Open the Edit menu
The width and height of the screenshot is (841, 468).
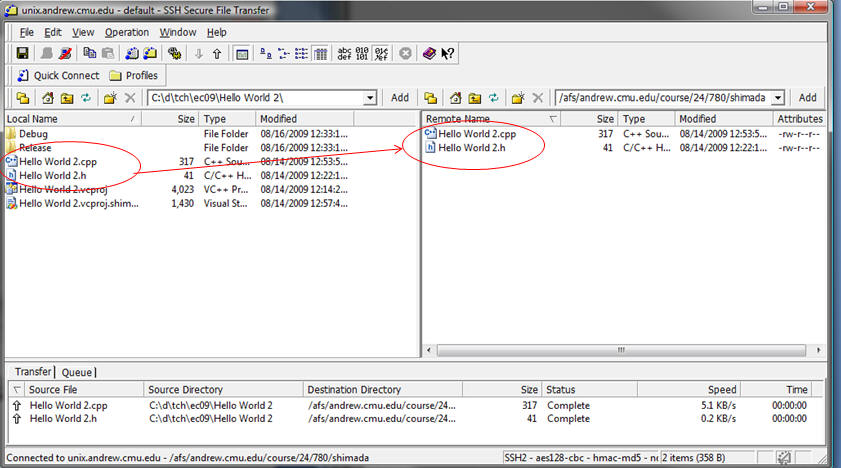point(53,32)
